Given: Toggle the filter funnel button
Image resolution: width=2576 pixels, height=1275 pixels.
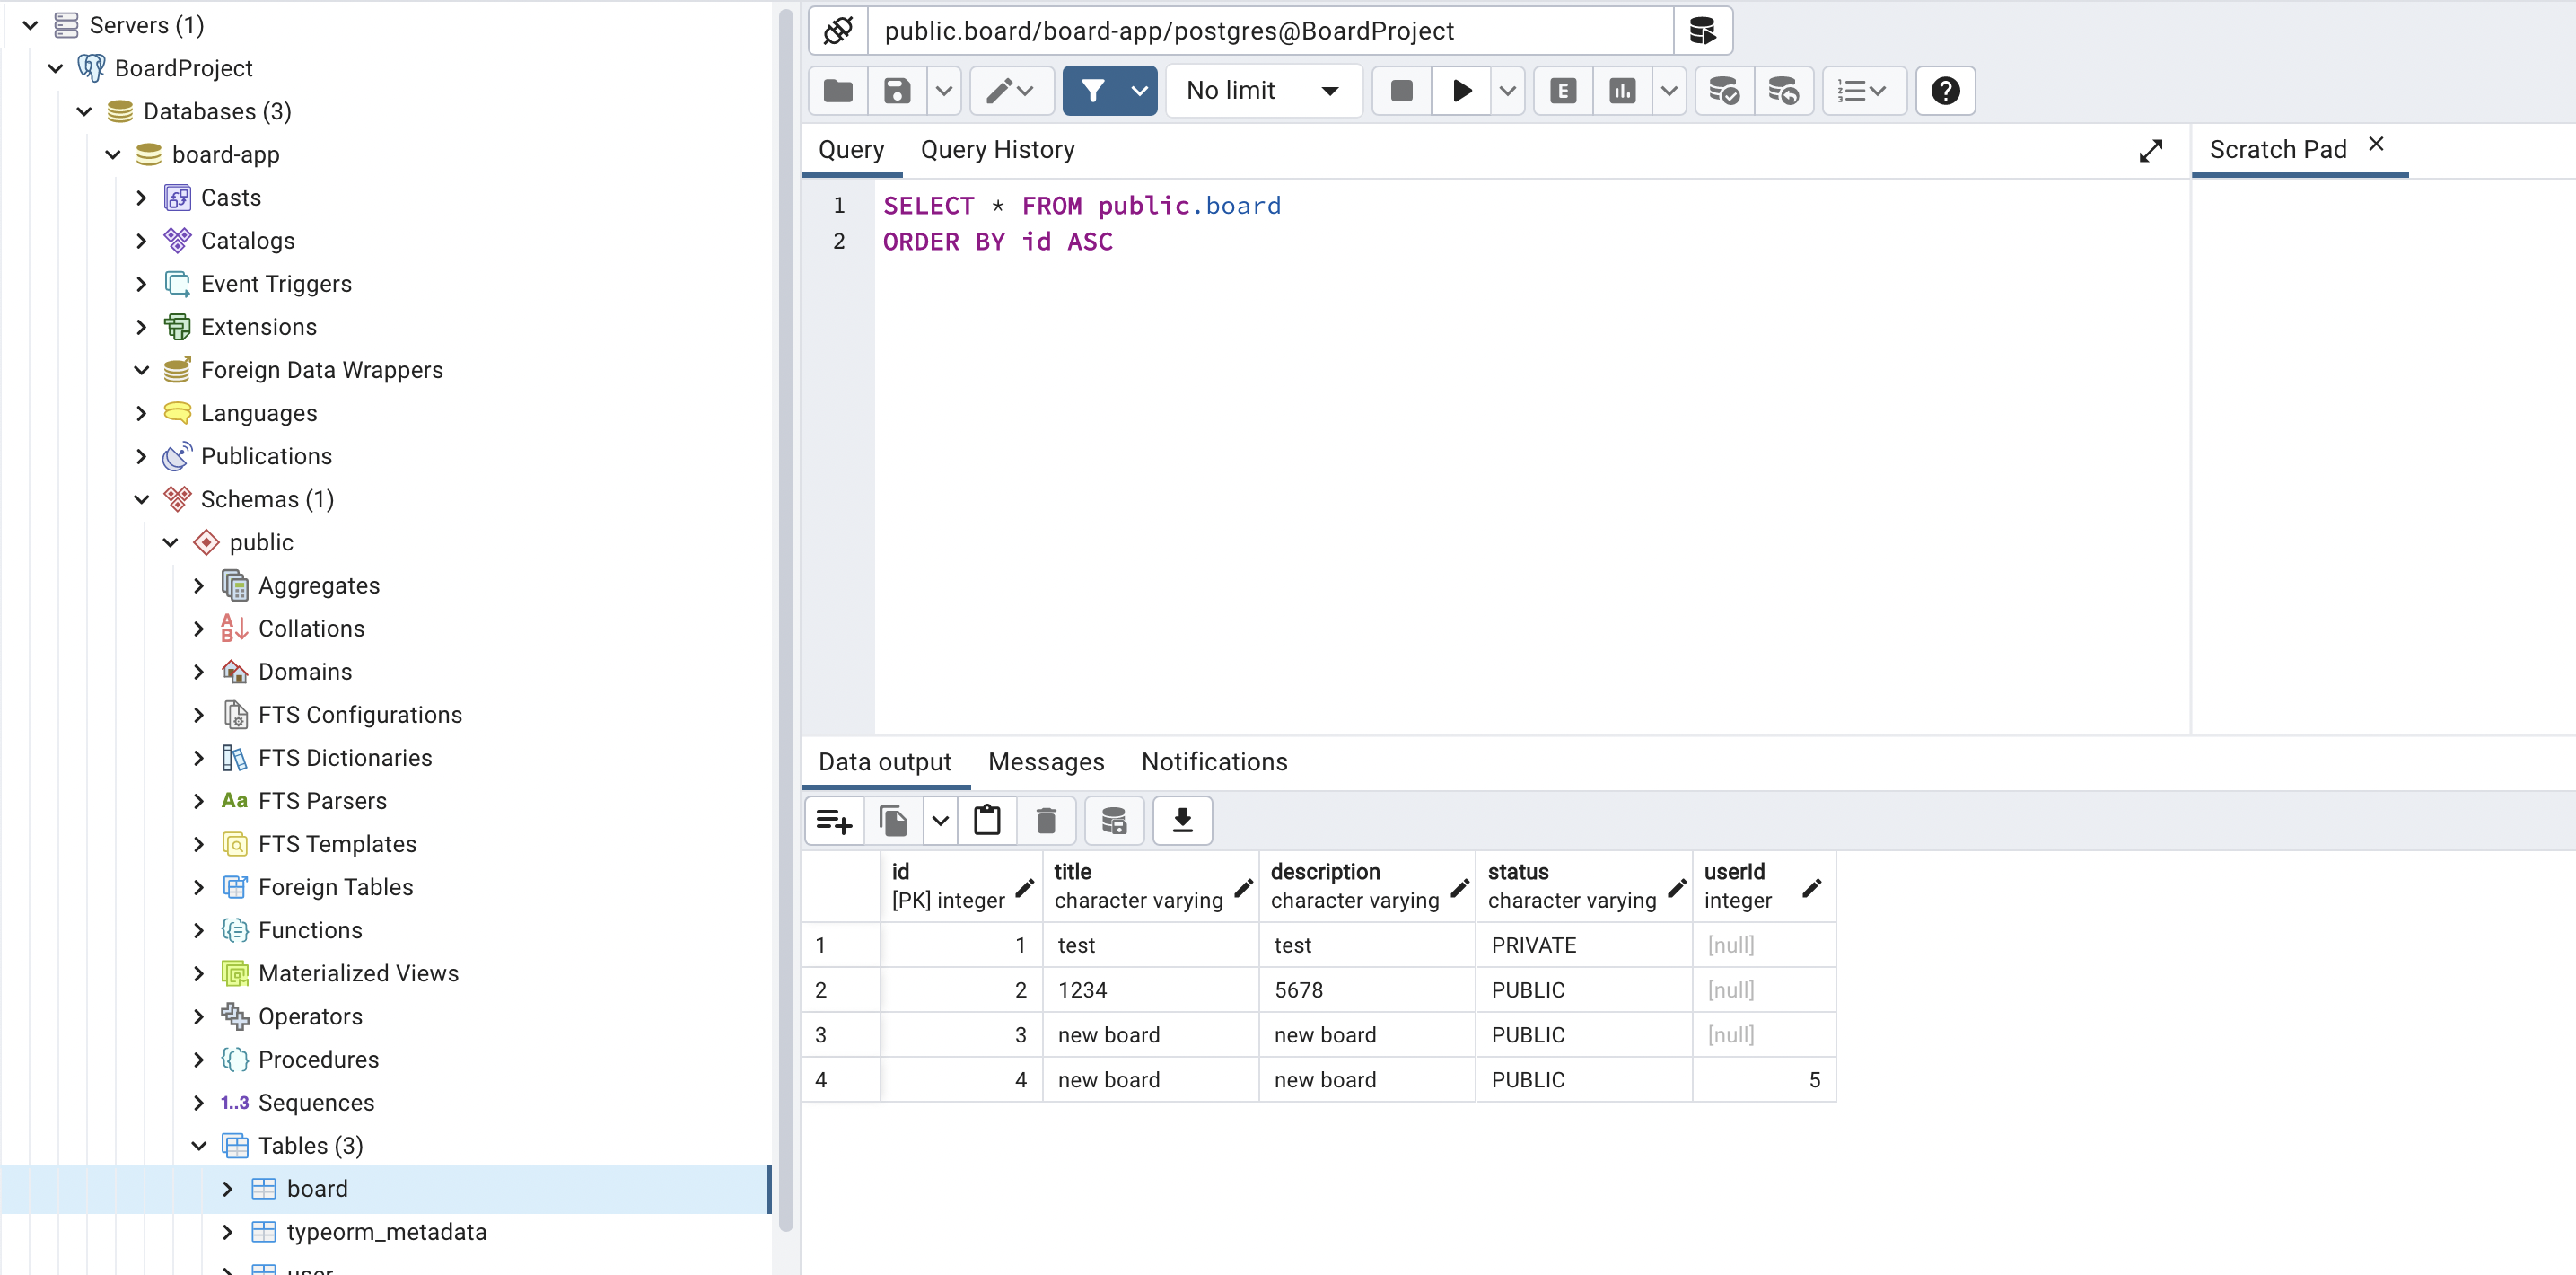Looking at the screenshot, I should (x=1093, y=91).
